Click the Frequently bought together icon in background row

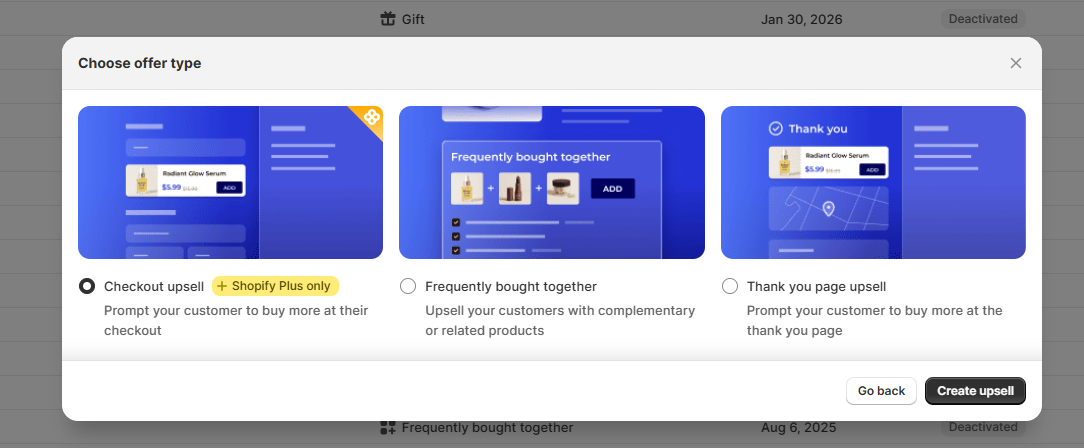389,428
